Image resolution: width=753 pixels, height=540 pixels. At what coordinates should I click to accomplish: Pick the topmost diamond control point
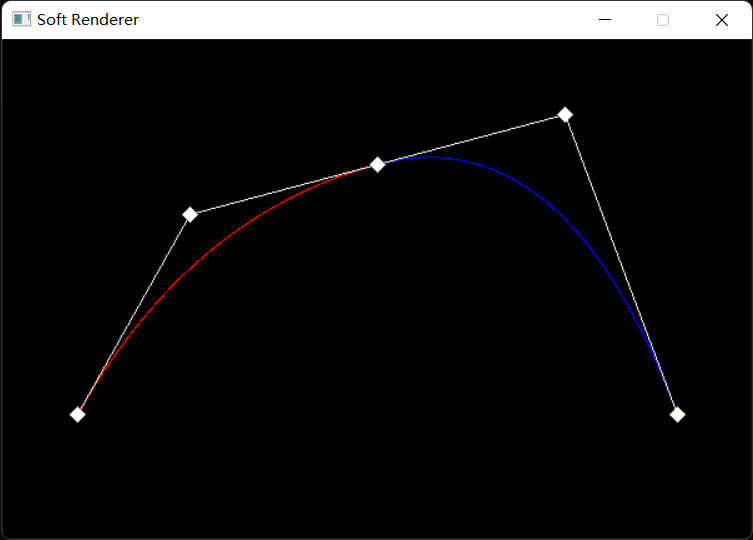coord(565,114)
